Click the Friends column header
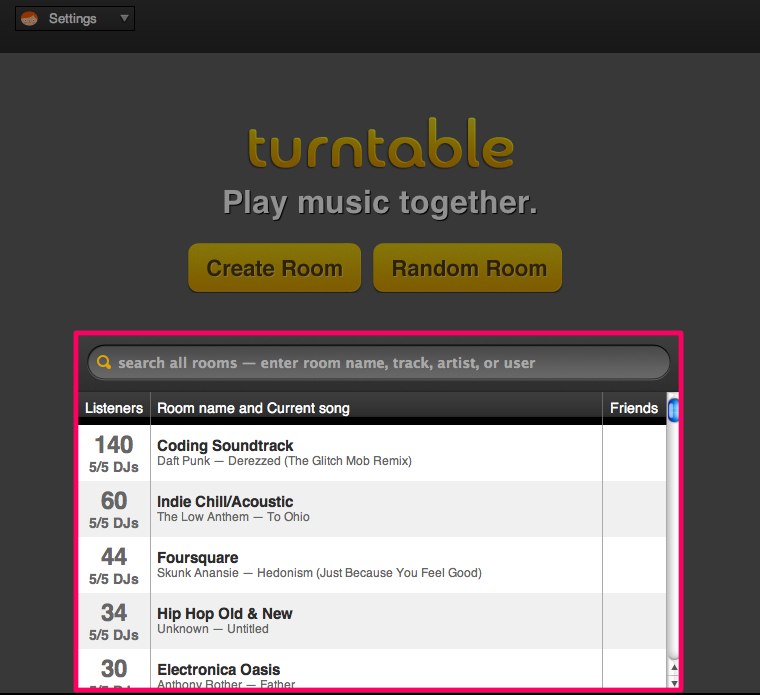This screenshot has height=695, width=760. click(x=634, y=408)
